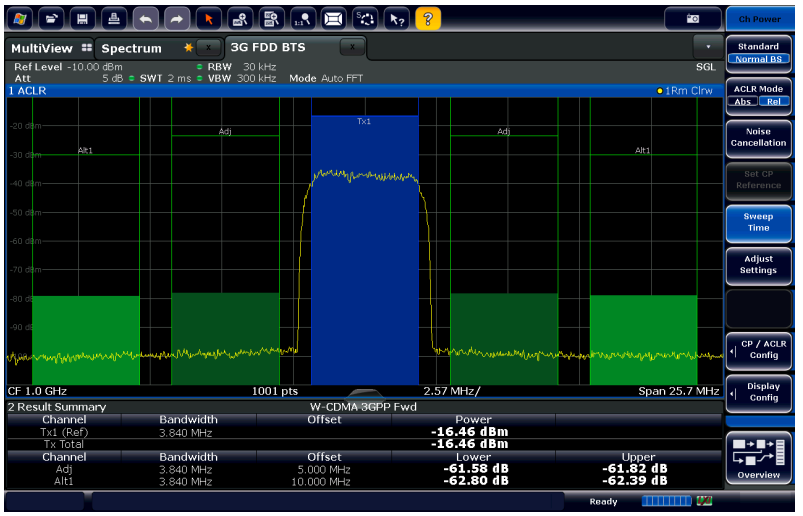Click the Adjust Settings softkey
Viewport: 803px width, 516px height.
point(758,265)
